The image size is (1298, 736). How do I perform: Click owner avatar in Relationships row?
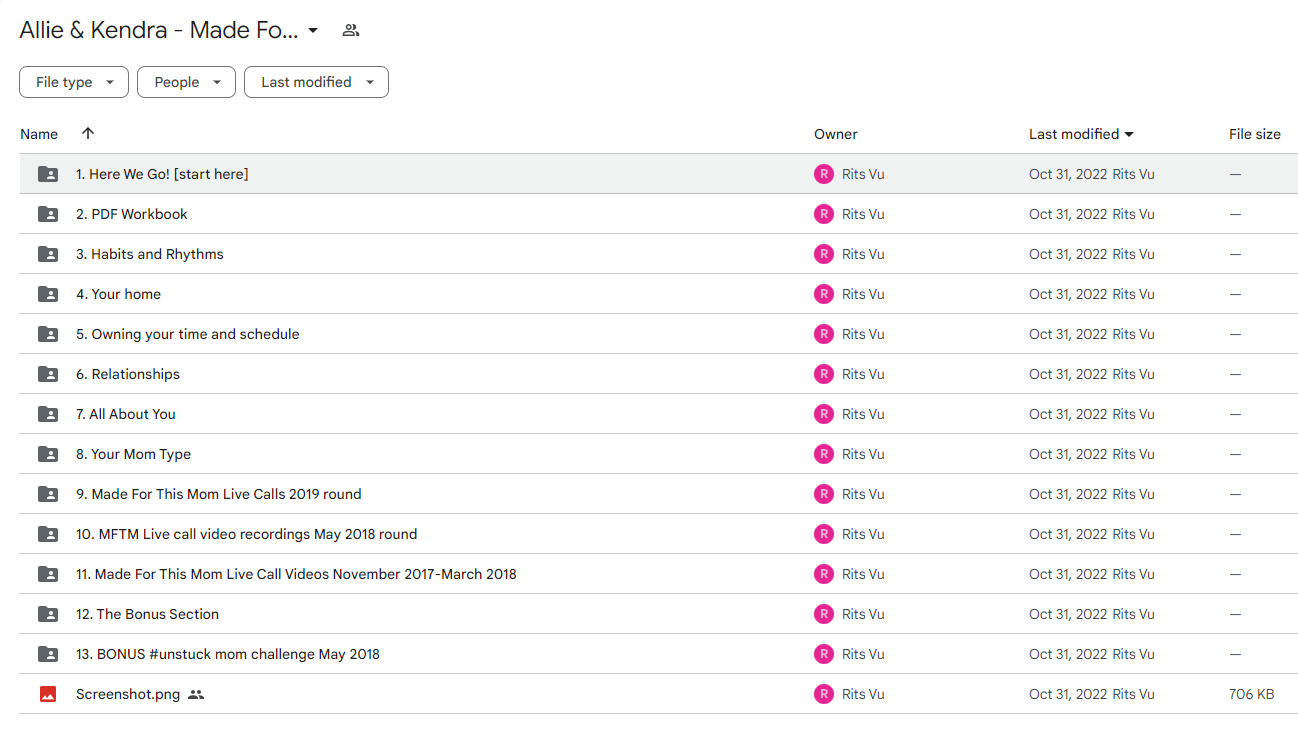tap(824, 374)
